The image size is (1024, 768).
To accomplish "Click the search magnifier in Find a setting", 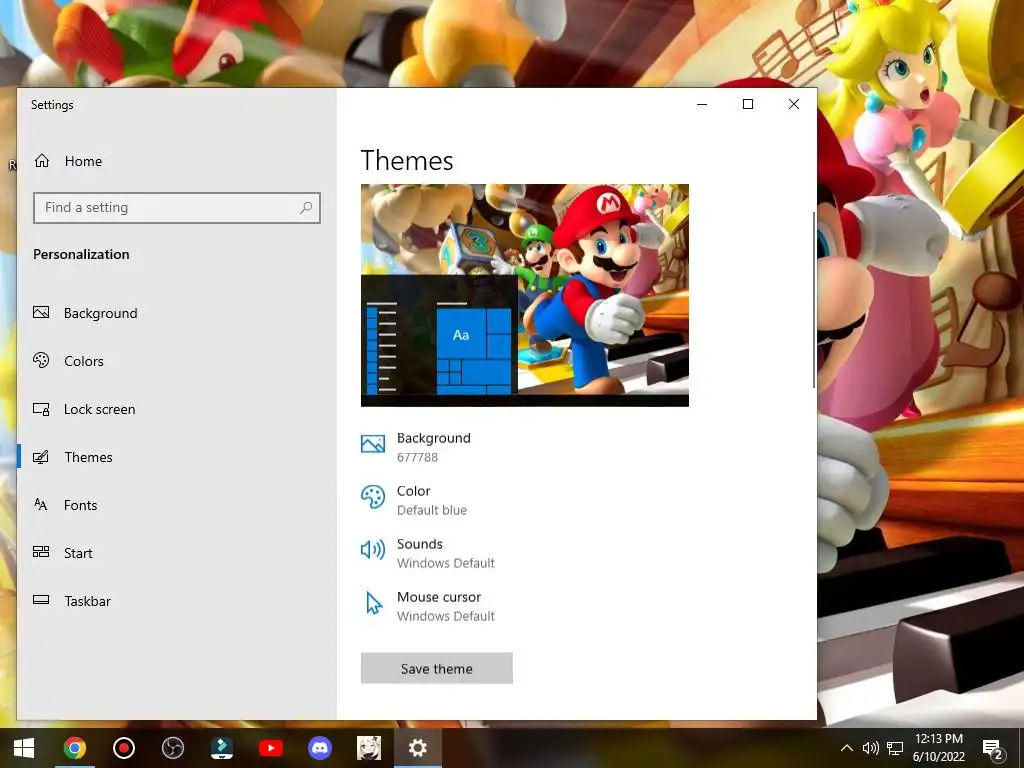I will (x=306, y=208).
